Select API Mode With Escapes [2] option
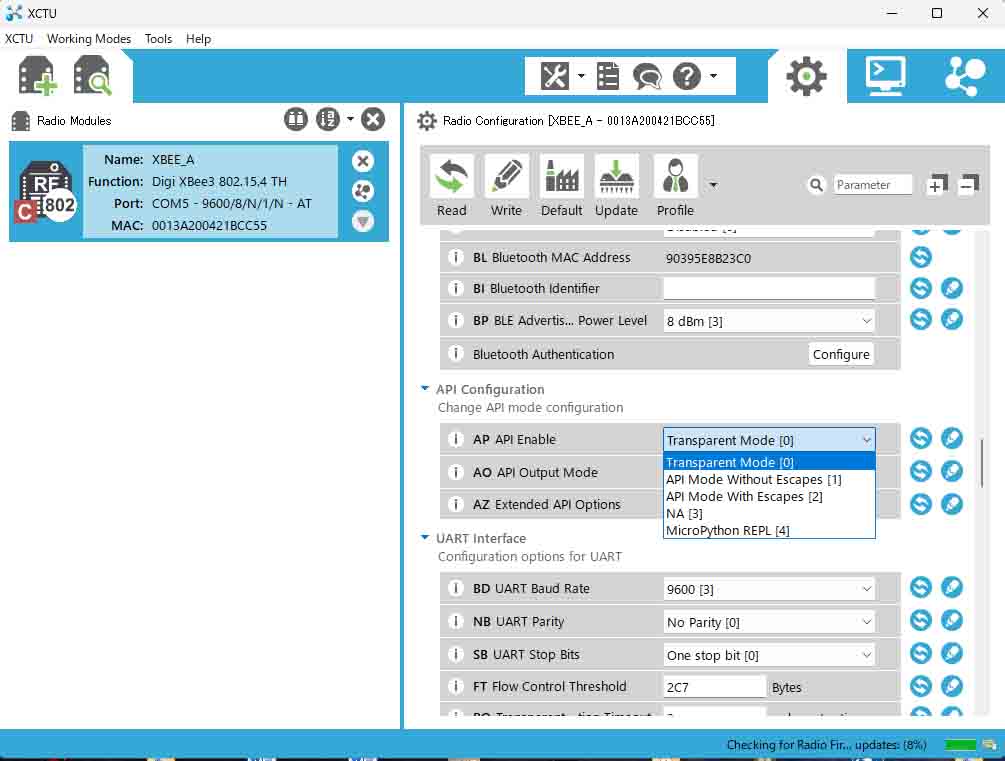 (769, 496)
